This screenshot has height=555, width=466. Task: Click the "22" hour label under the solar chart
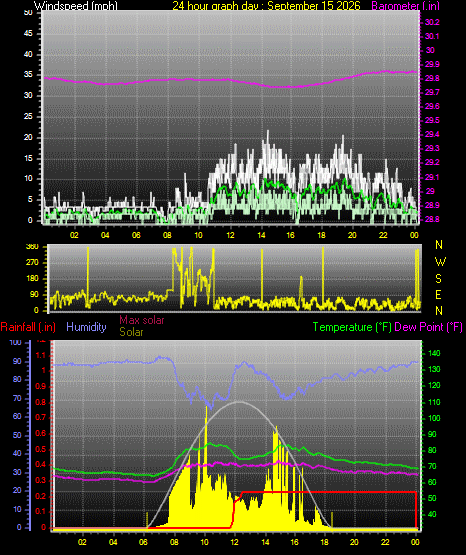[x=385, y=542]
